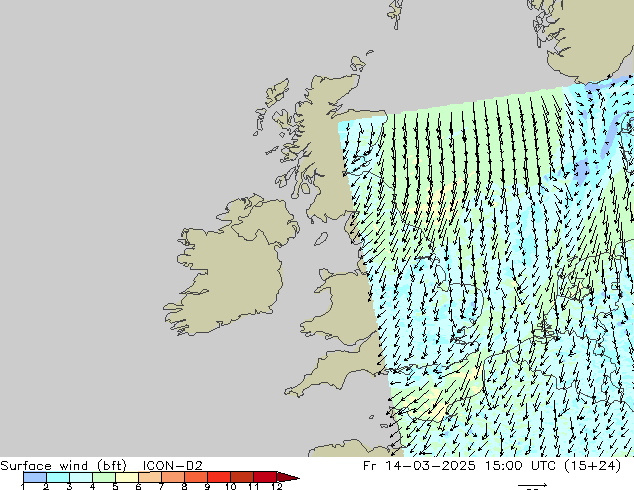Click the peach 6–7 bft legend swatch

pyautogui.click(x=150, y=477)
